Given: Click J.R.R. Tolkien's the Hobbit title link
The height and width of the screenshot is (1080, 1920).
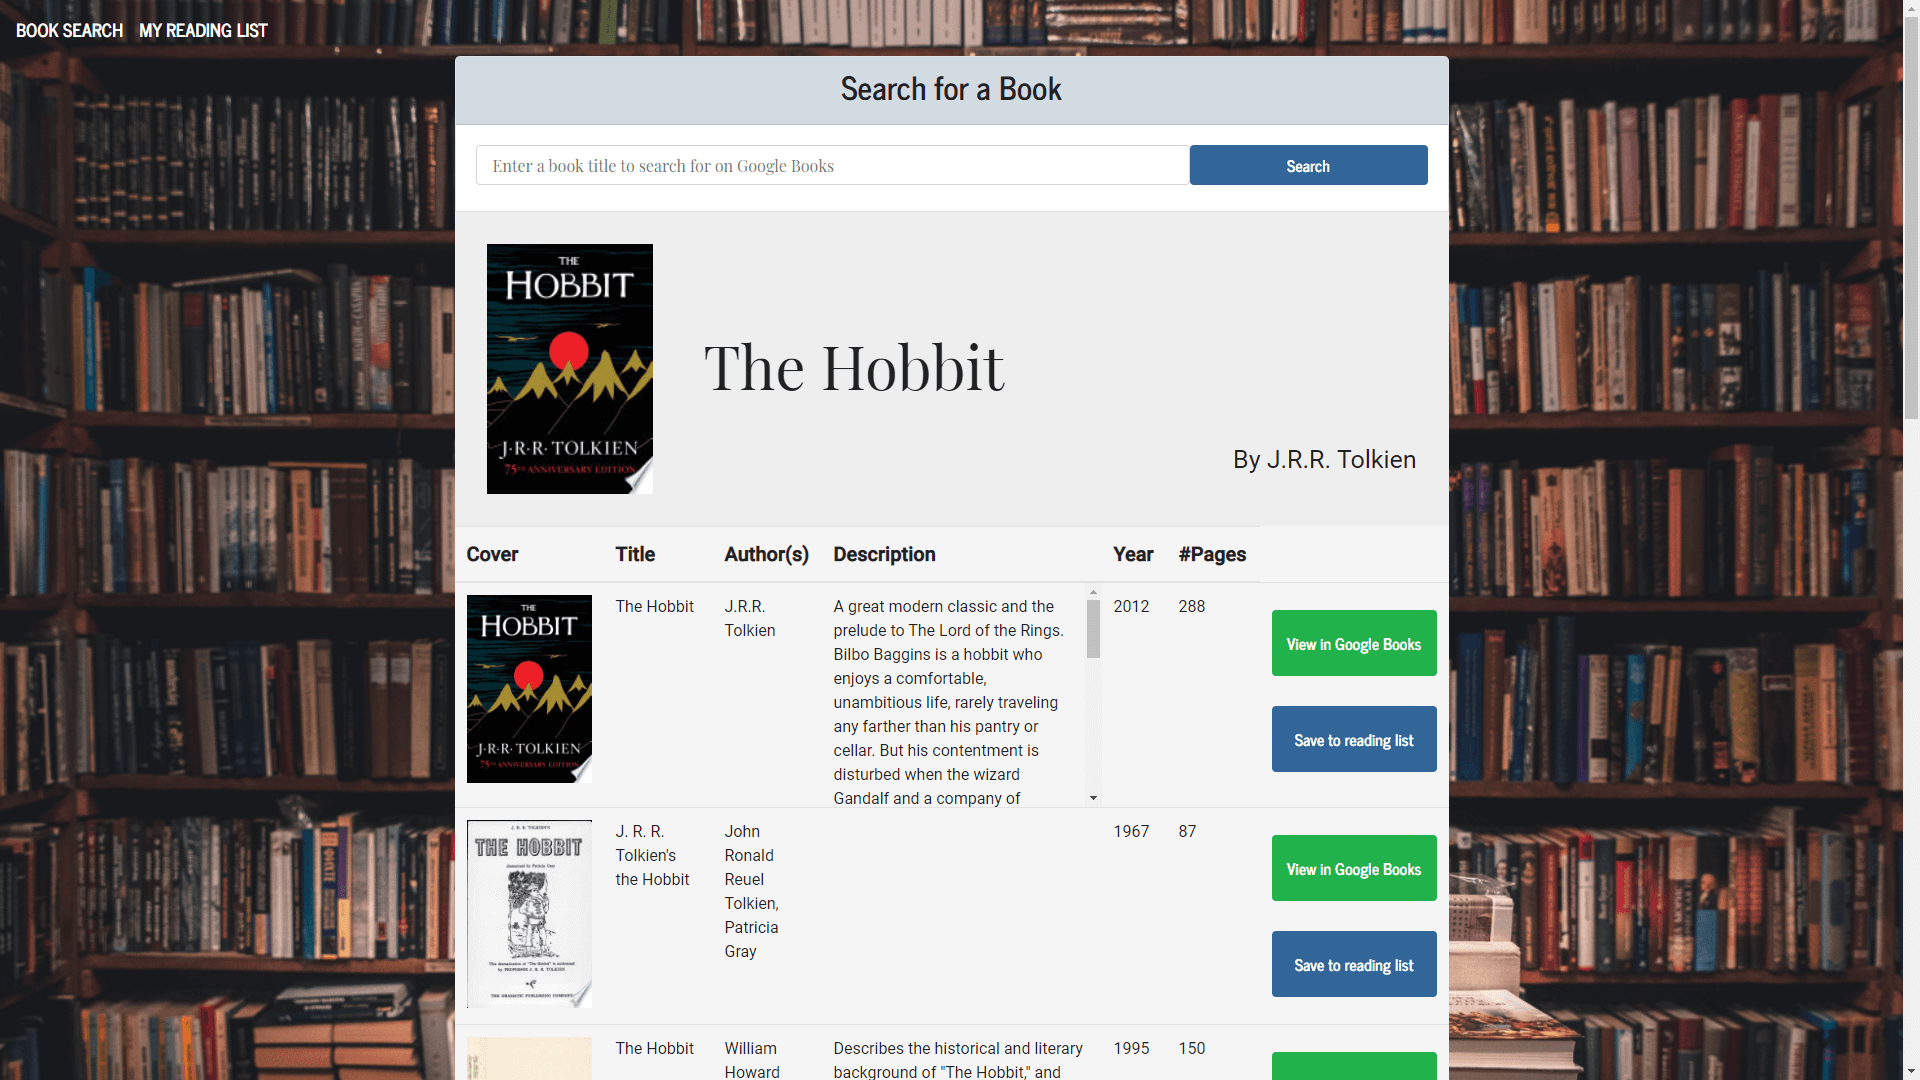Looking at the screenshot, I should pyautogui.click(x=653, y=855).
